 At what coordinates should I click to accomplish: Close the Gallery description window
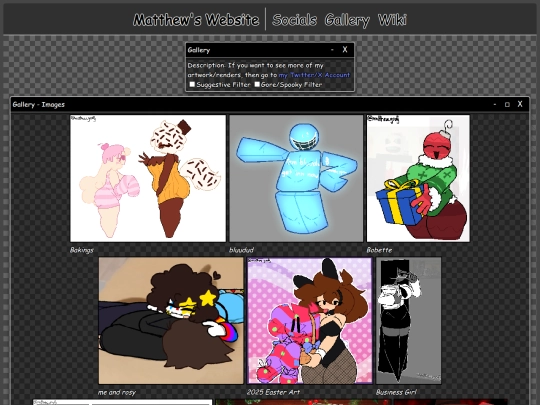[345, 50]
